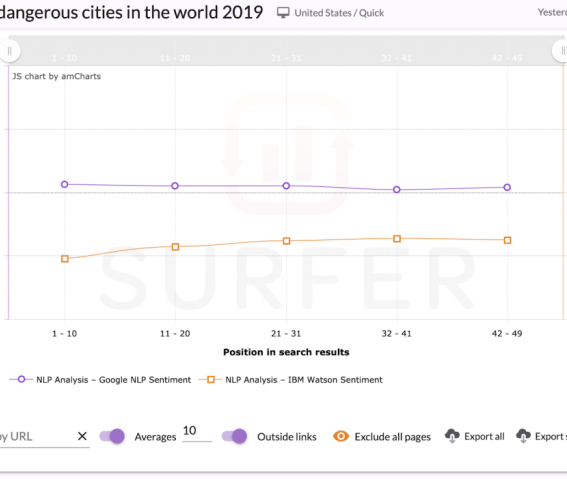Select Google NLP data point at 42 - 49
Viewport: 567px width, 479px height.
pyautogui.click(x=507, y=187)
